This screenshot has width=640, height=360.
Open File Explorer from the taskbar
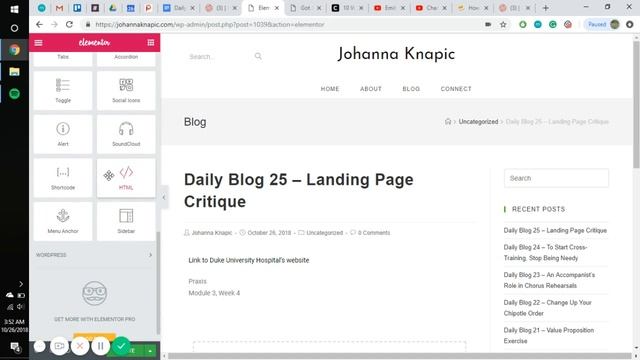pyautogui.click(x=14, y=72)
